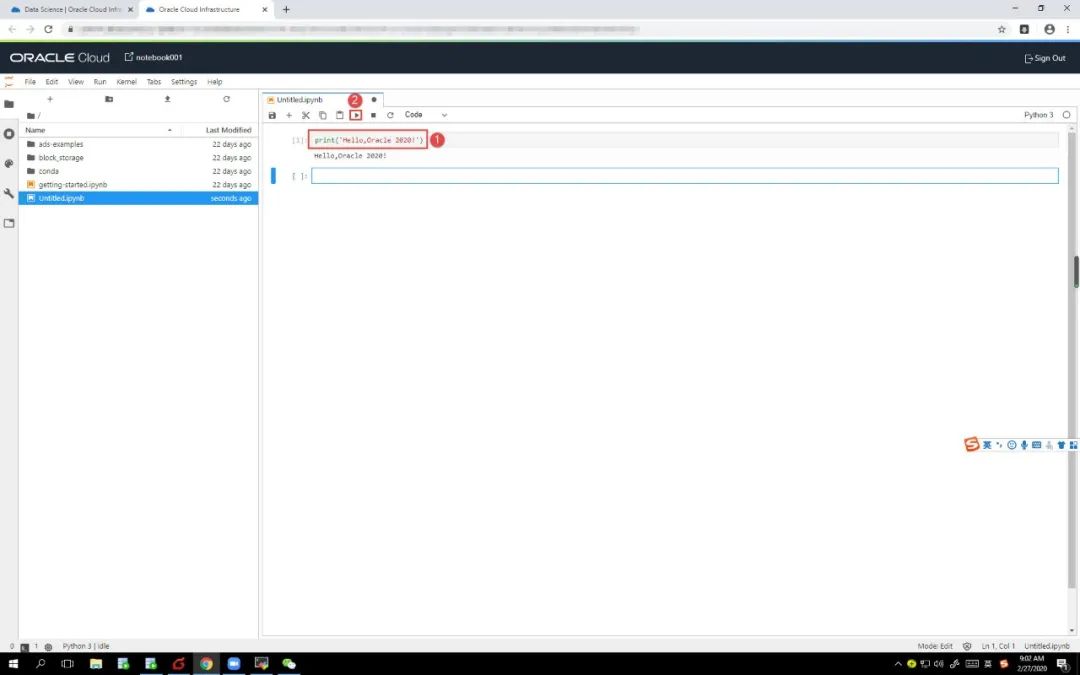Select Untitled.ipynb in file browser
Viewport: 1080px width, 675px height.
pos(138,198)
